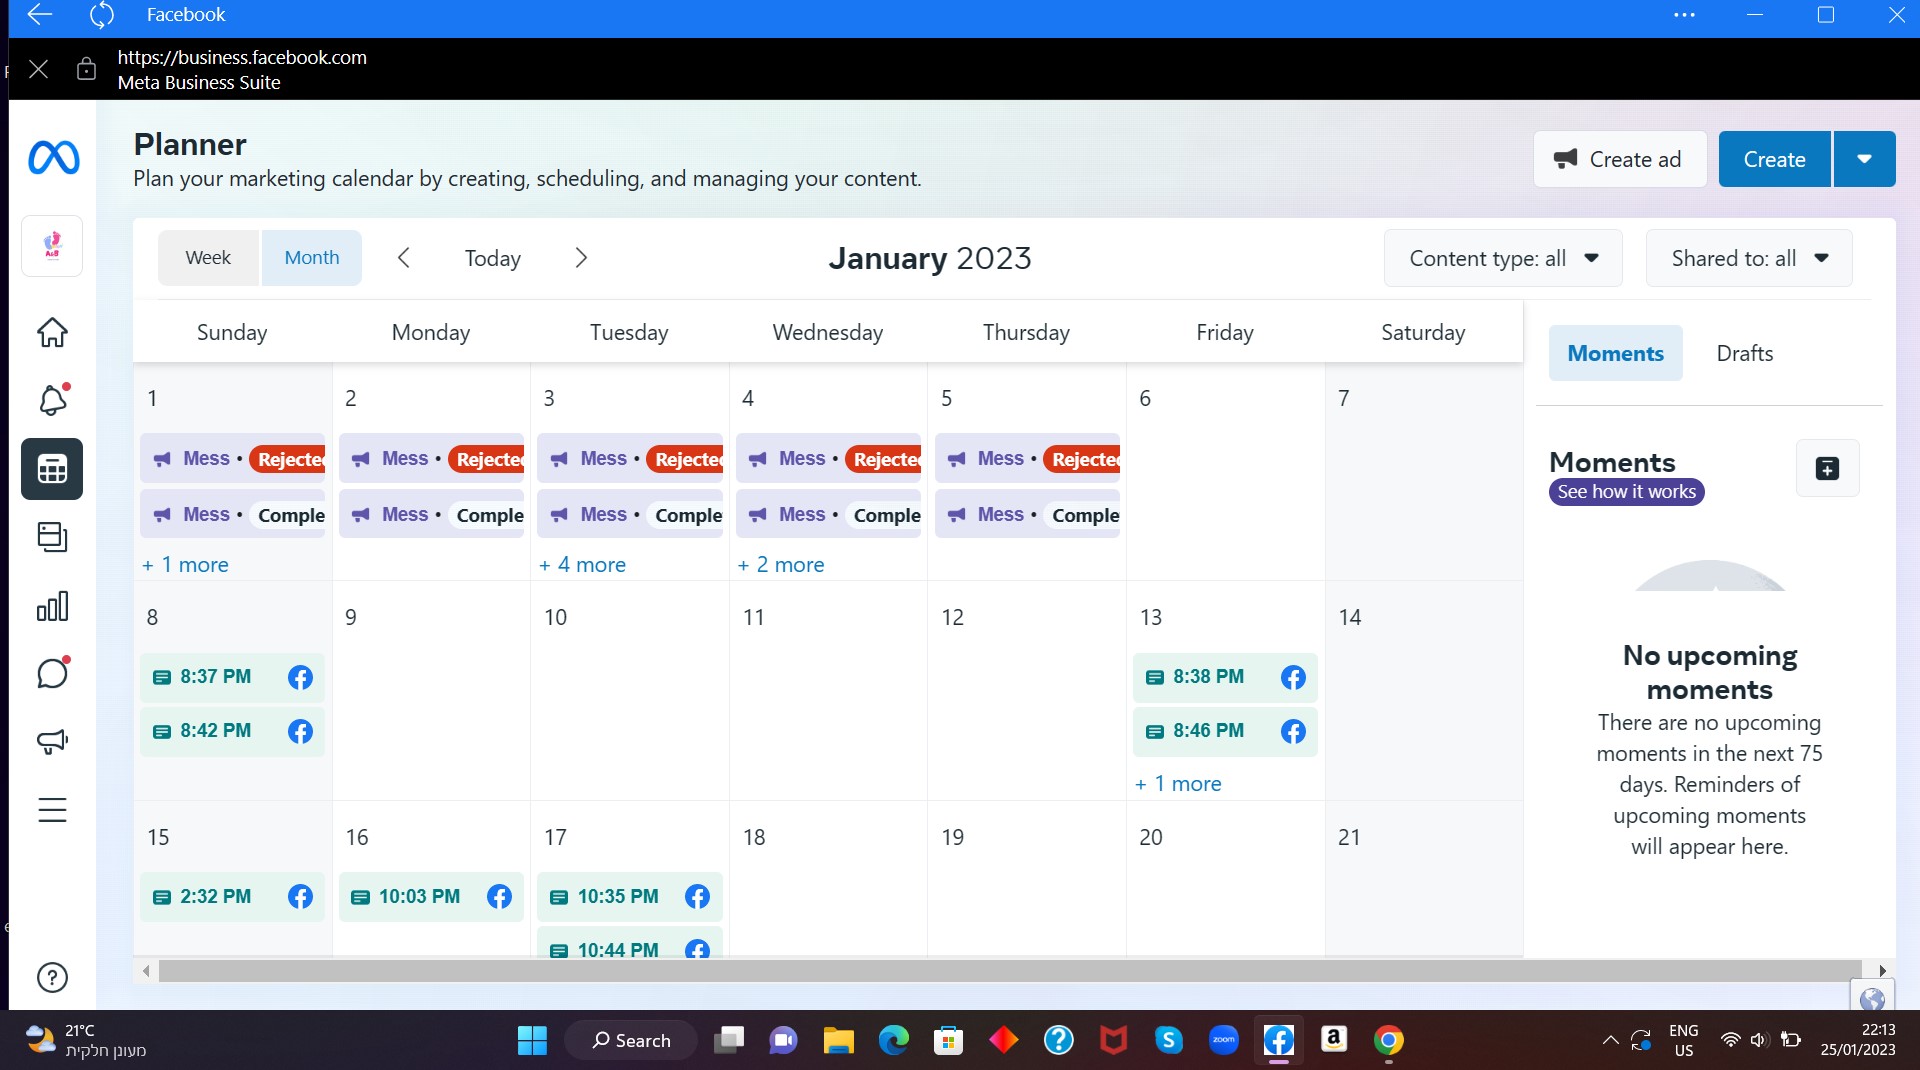Expand '+ 2 more' on January 4

click(781, 565)
